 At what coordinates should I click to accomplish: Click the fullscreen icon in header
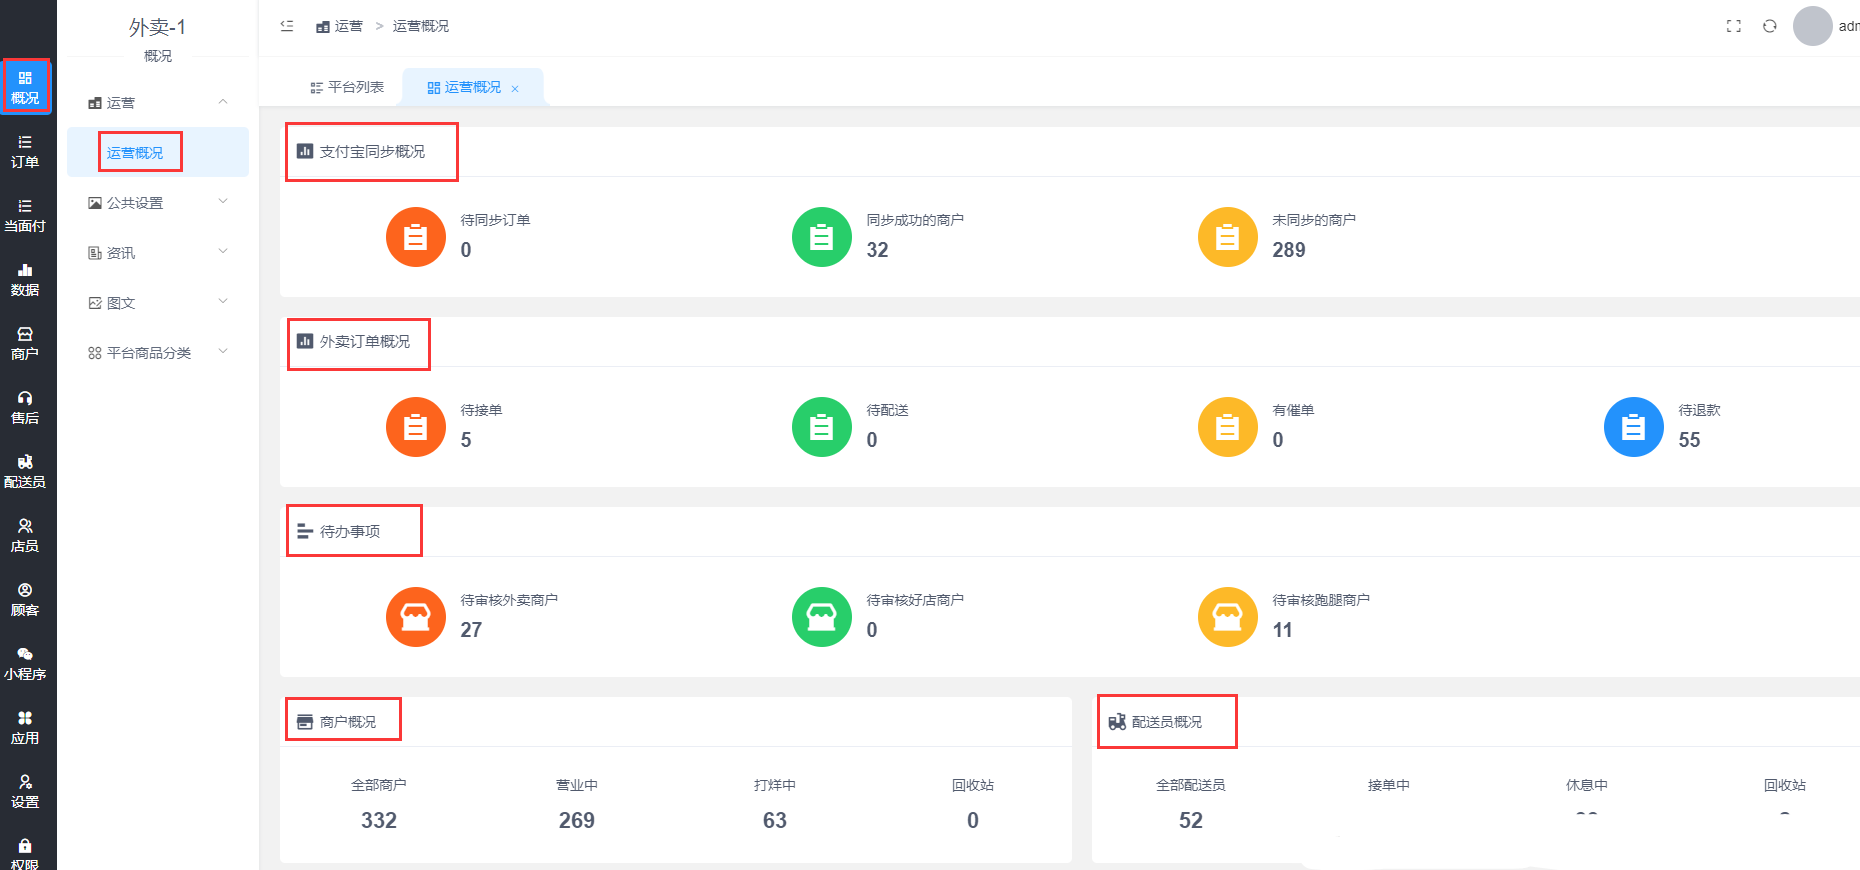tap(1733, 26)
